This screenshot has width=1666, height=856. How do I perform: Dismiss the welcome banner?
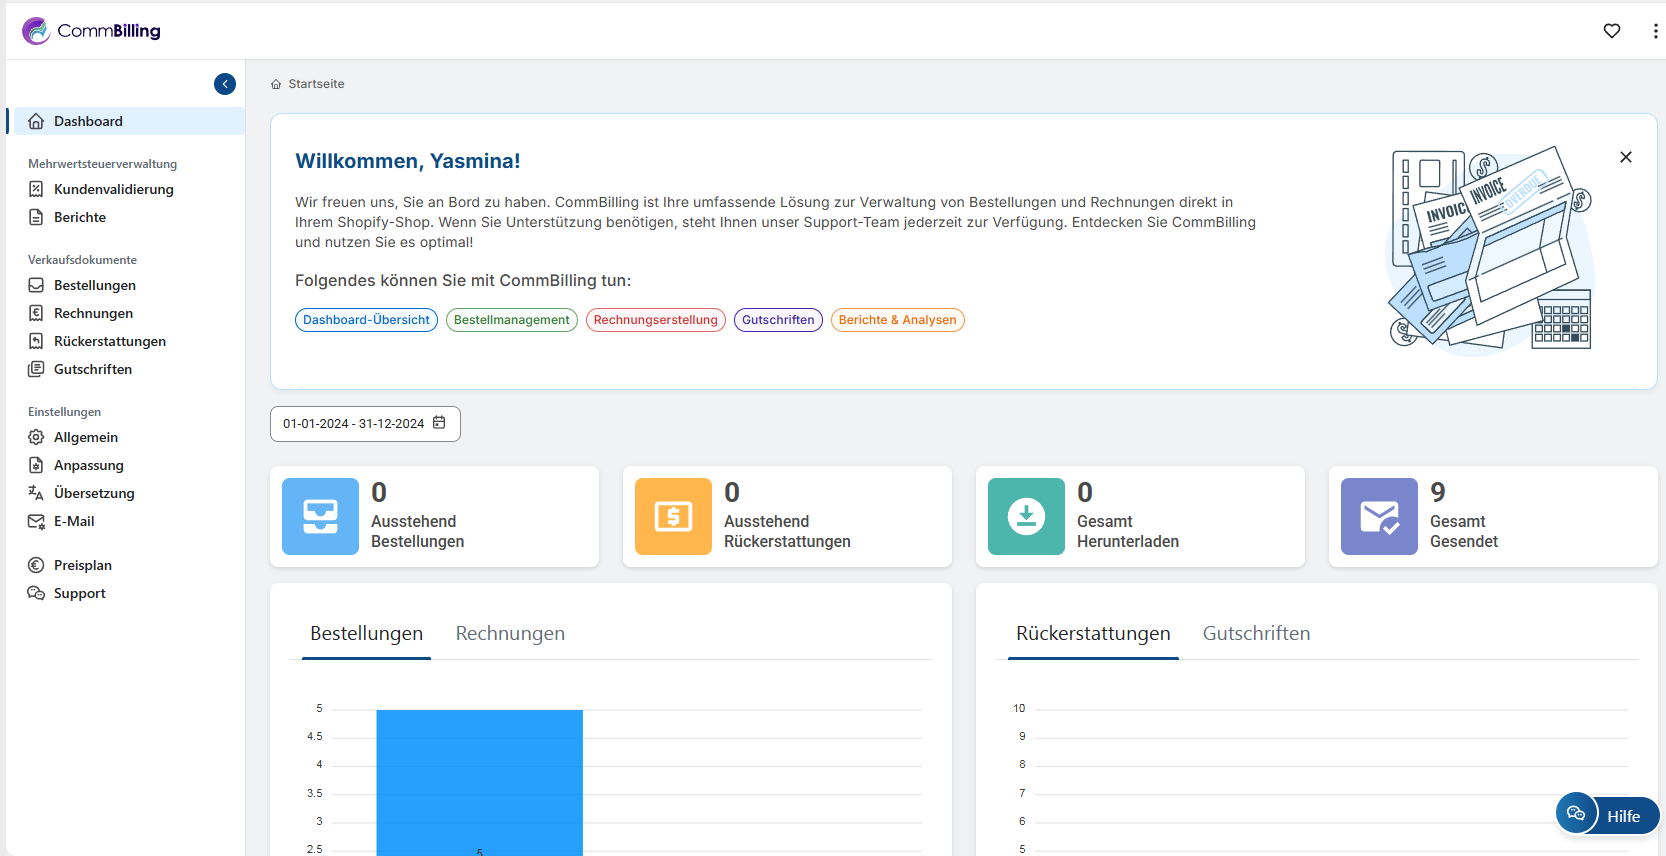click(1625, 157)
